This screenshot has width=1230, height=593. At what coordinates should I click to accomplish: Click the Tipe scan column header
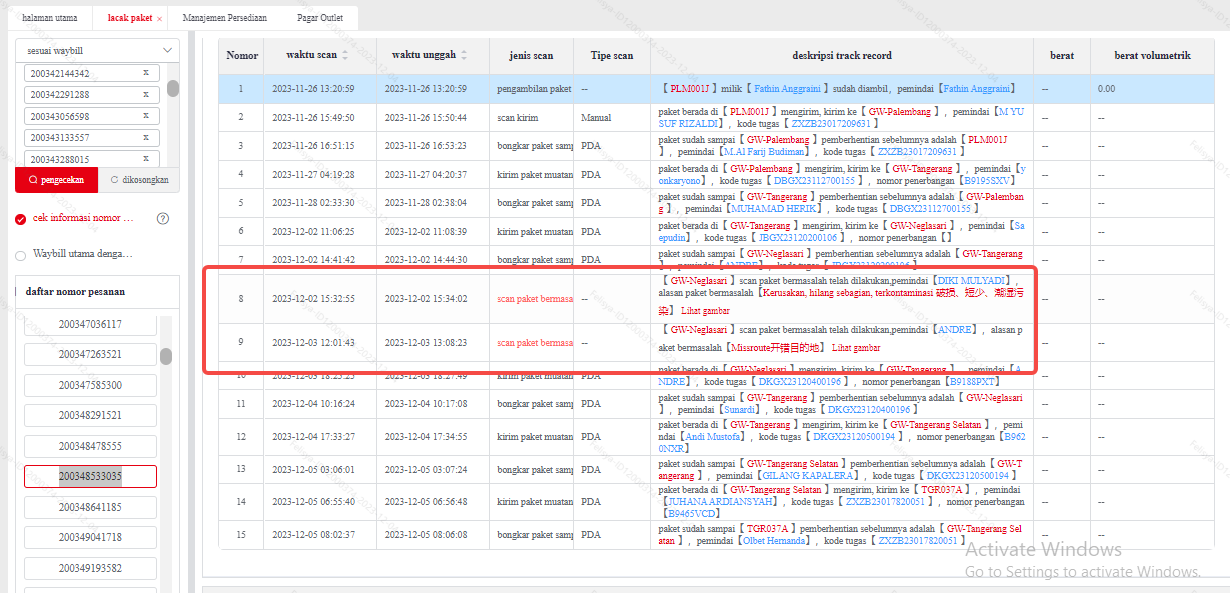[x=612, y=55]
